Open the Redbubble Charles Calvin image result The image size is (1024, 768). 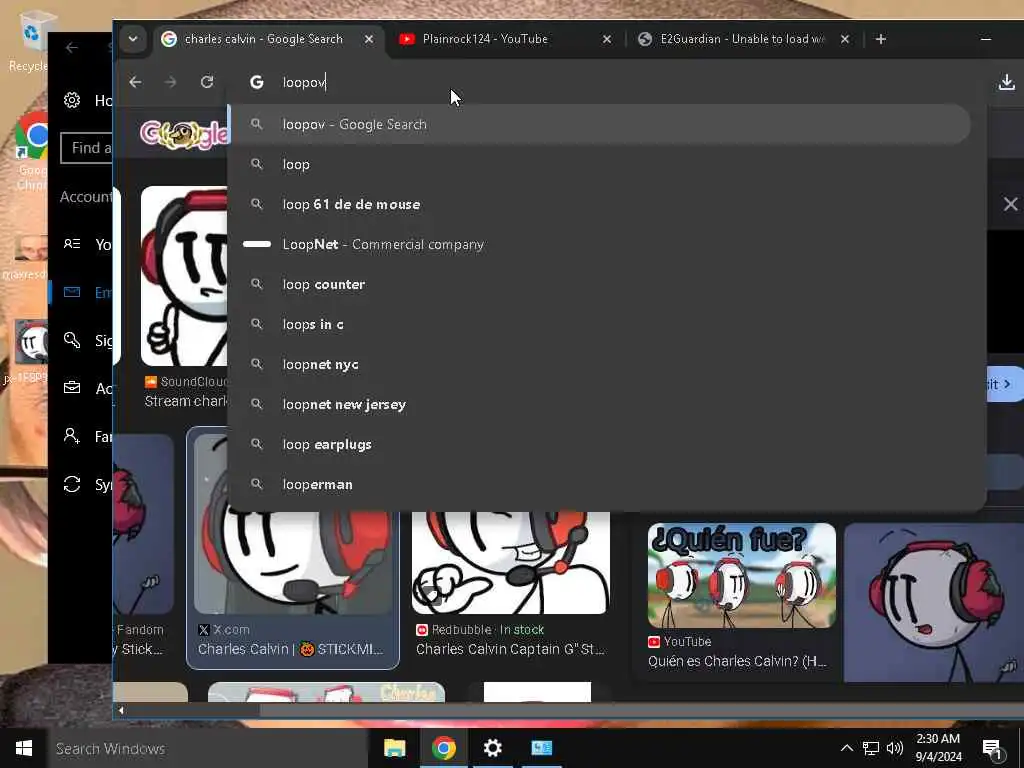point(511,563)
